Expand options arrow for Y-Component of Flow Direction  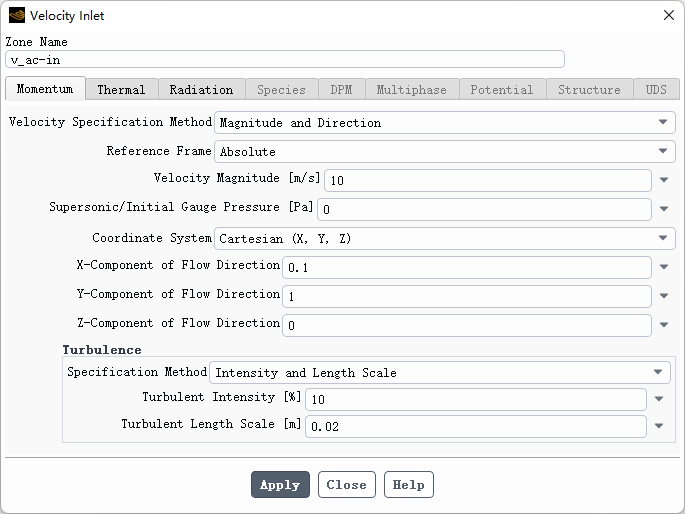pos(664,297)
